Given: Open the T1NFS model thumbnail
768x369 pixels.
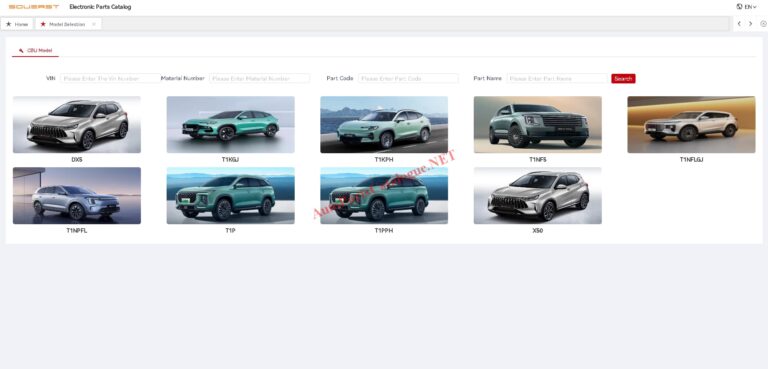Looking at the screenshot, I should pos(538,124).
